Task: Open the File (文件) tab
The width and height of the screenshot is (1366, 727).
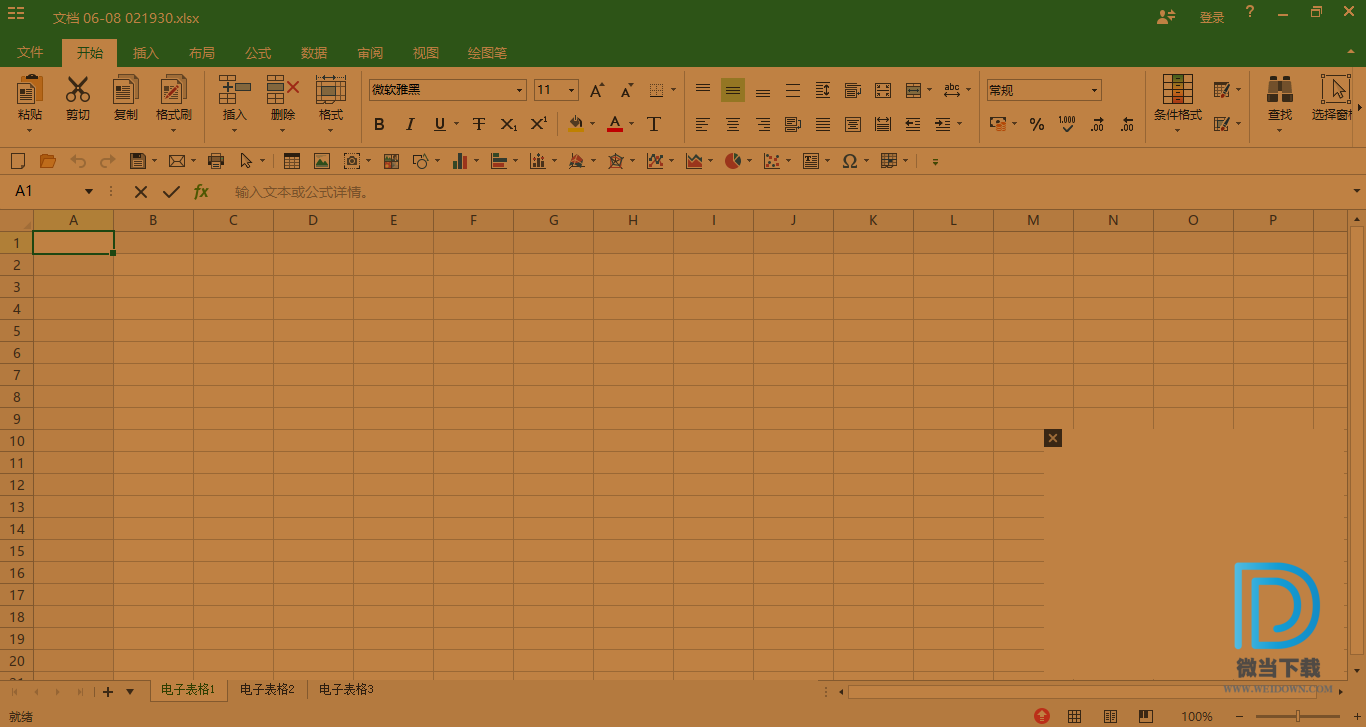Action: [x=30, y=53]
